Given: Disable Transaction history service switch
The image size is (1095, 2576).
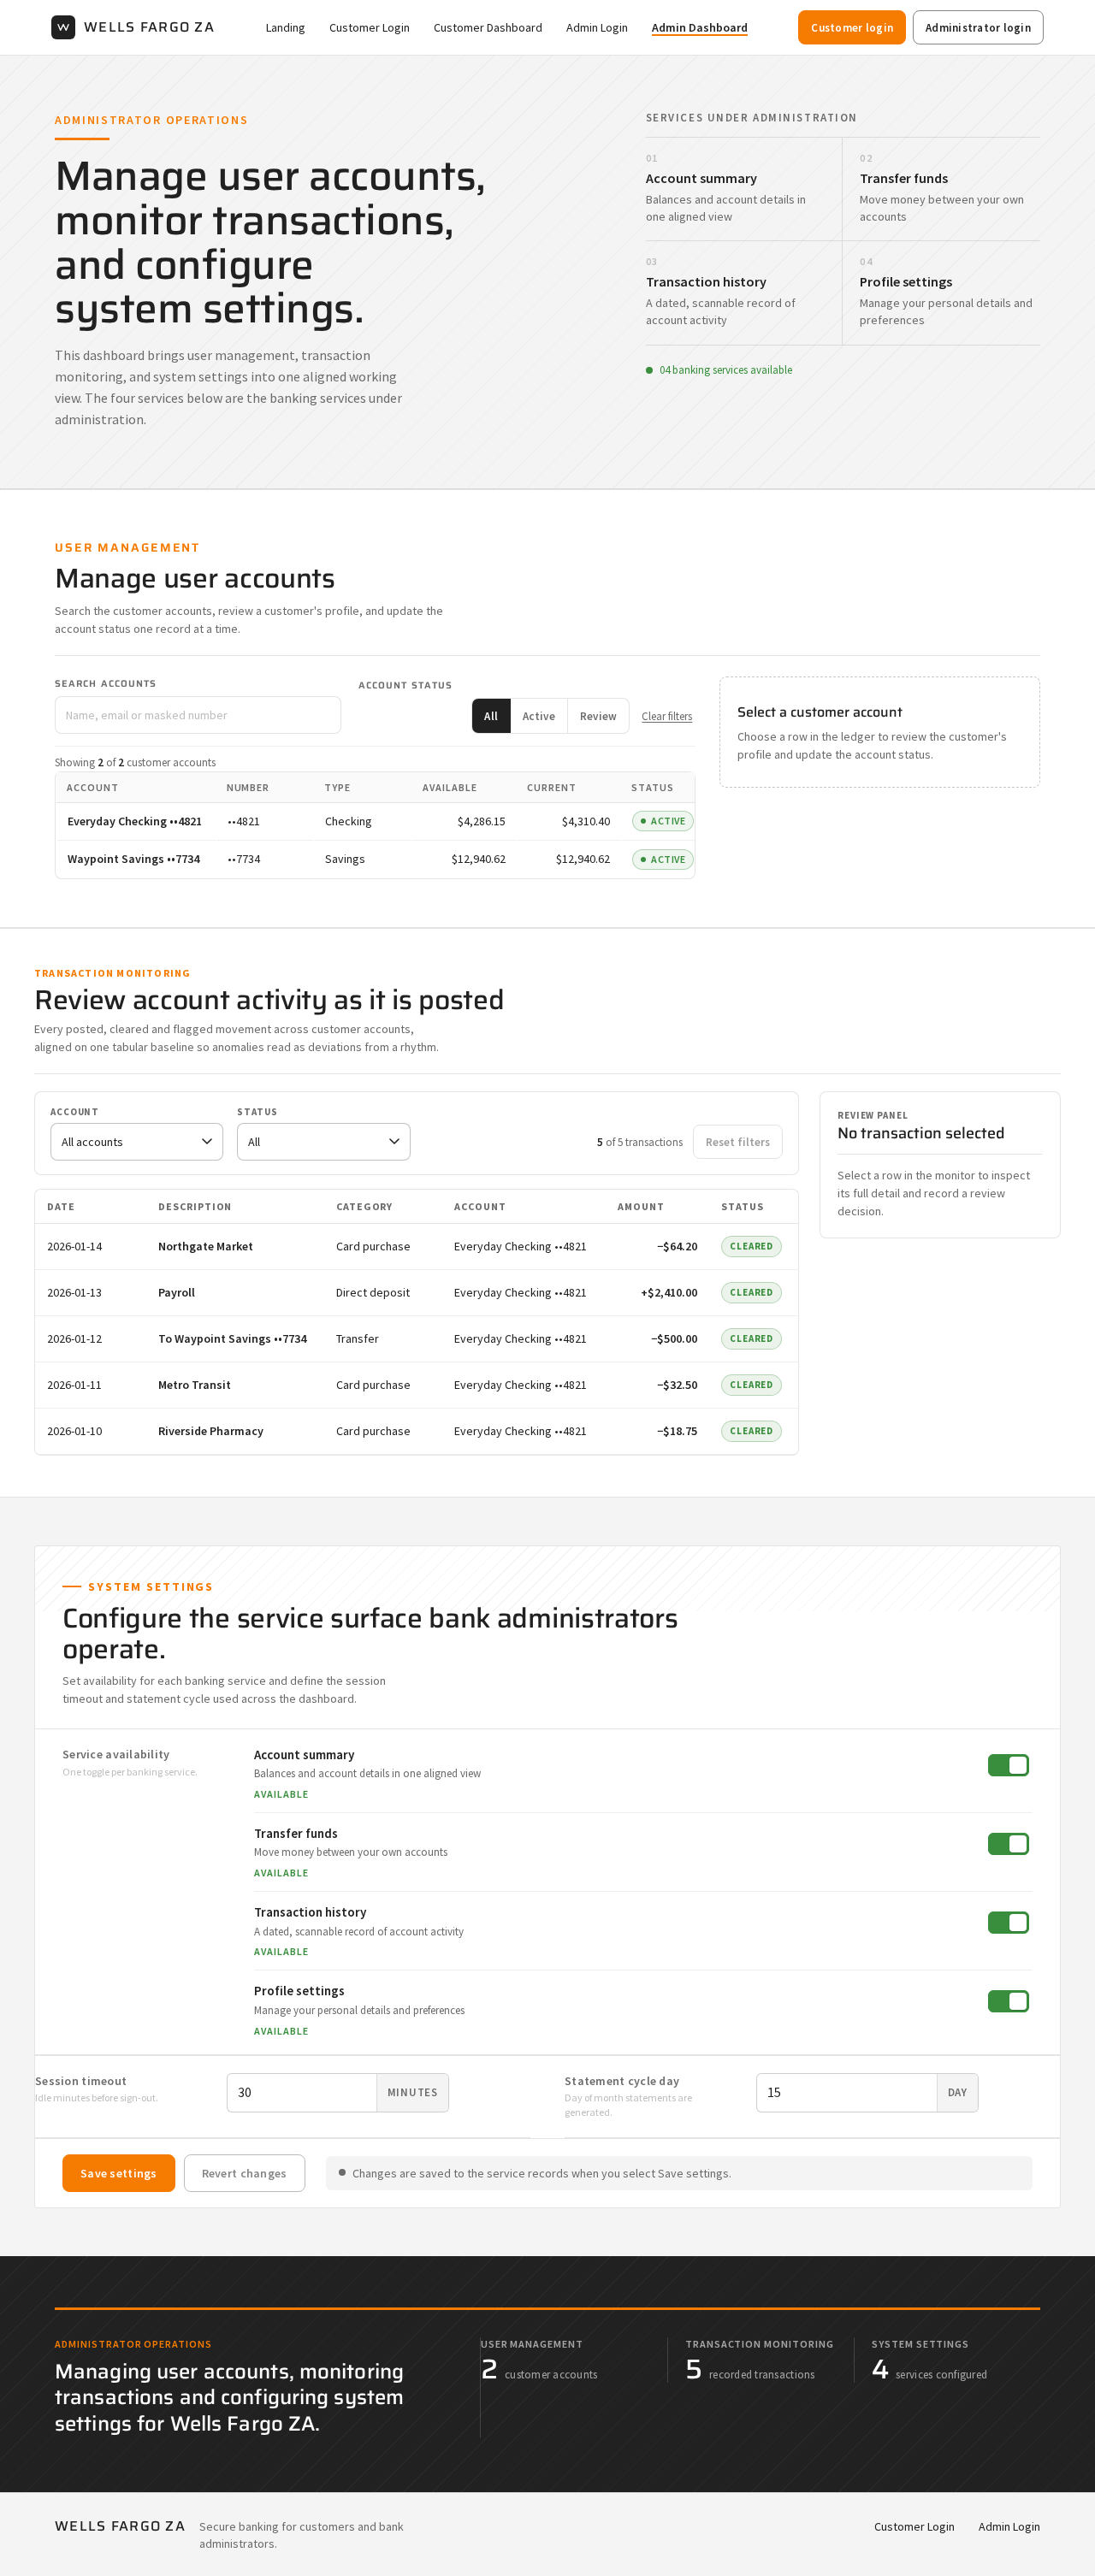Looking at the screenshot, I should coord(1008,1922).
